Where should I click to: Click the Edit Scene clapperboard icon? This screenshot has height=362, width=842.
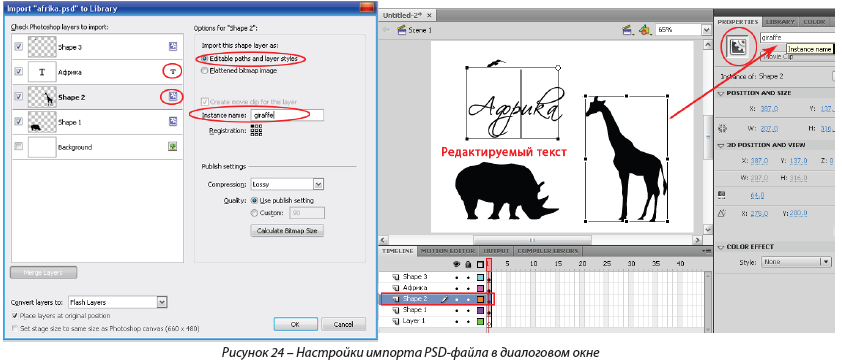coord(627,30)
